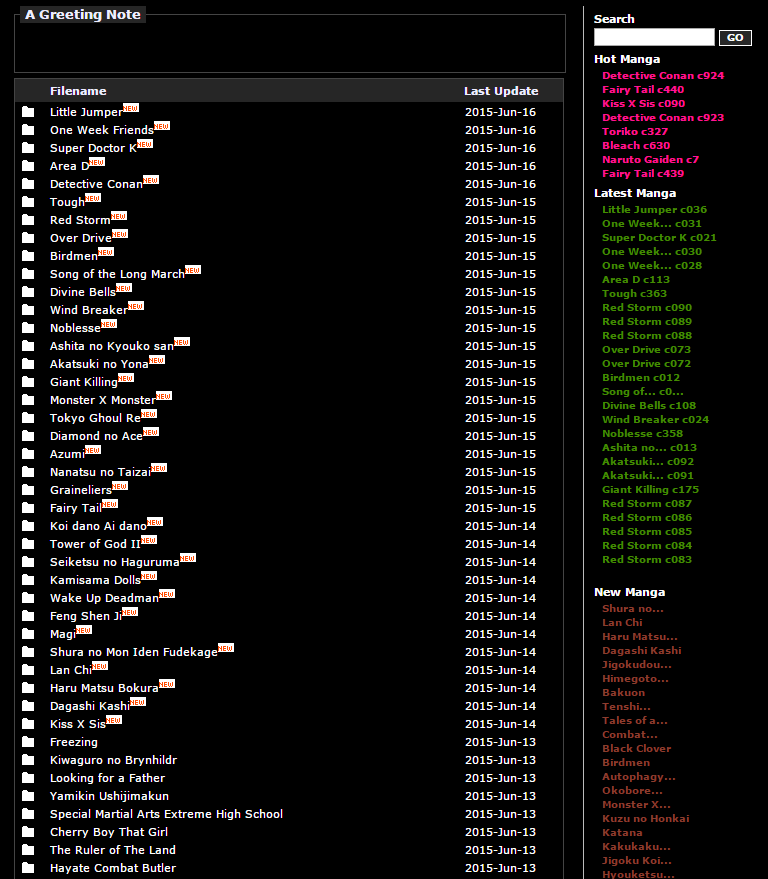Viewport: 768px width, 879px height.
Task: Open Fairy Tail c440 hot manga link
Action: (x=643, y=89)
